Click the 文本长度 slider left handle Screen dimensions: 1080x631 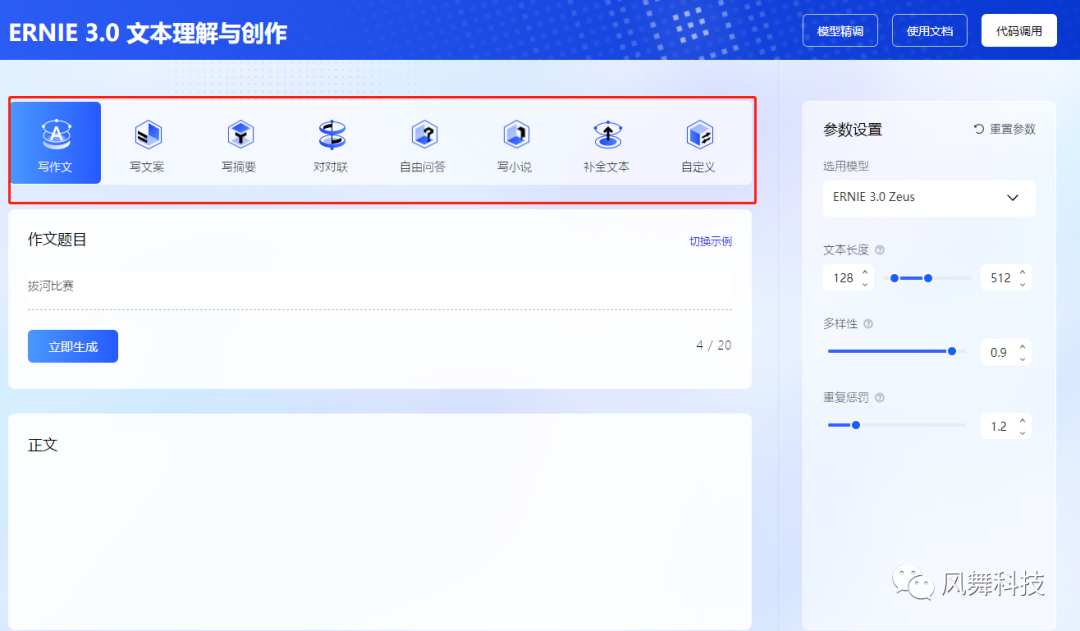pyautogui.click(x=894, y=278)
